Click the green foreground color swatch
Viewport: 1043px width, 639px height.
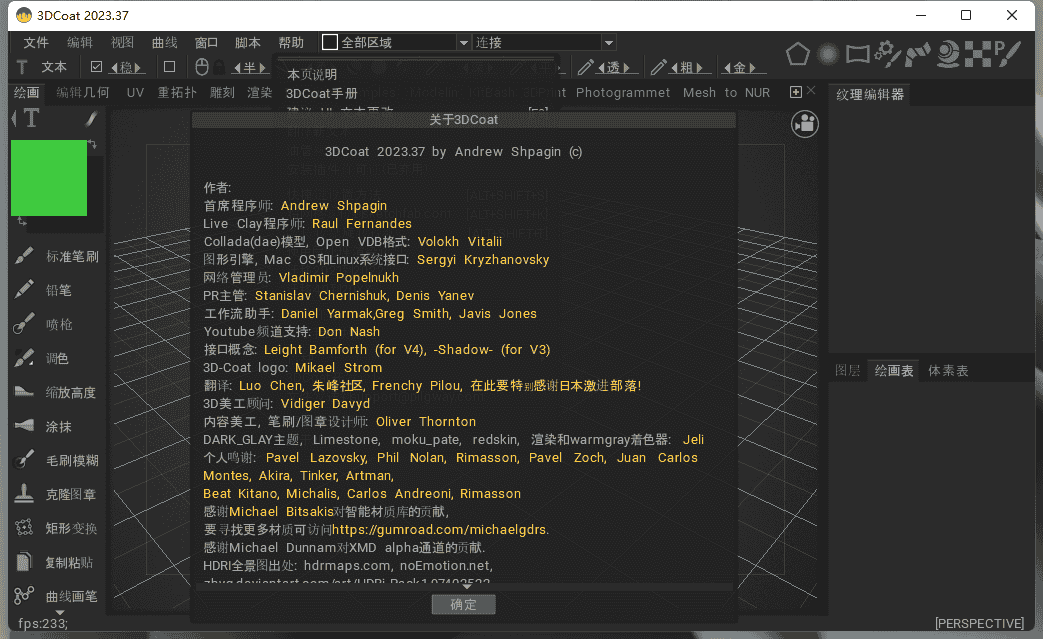49,178
